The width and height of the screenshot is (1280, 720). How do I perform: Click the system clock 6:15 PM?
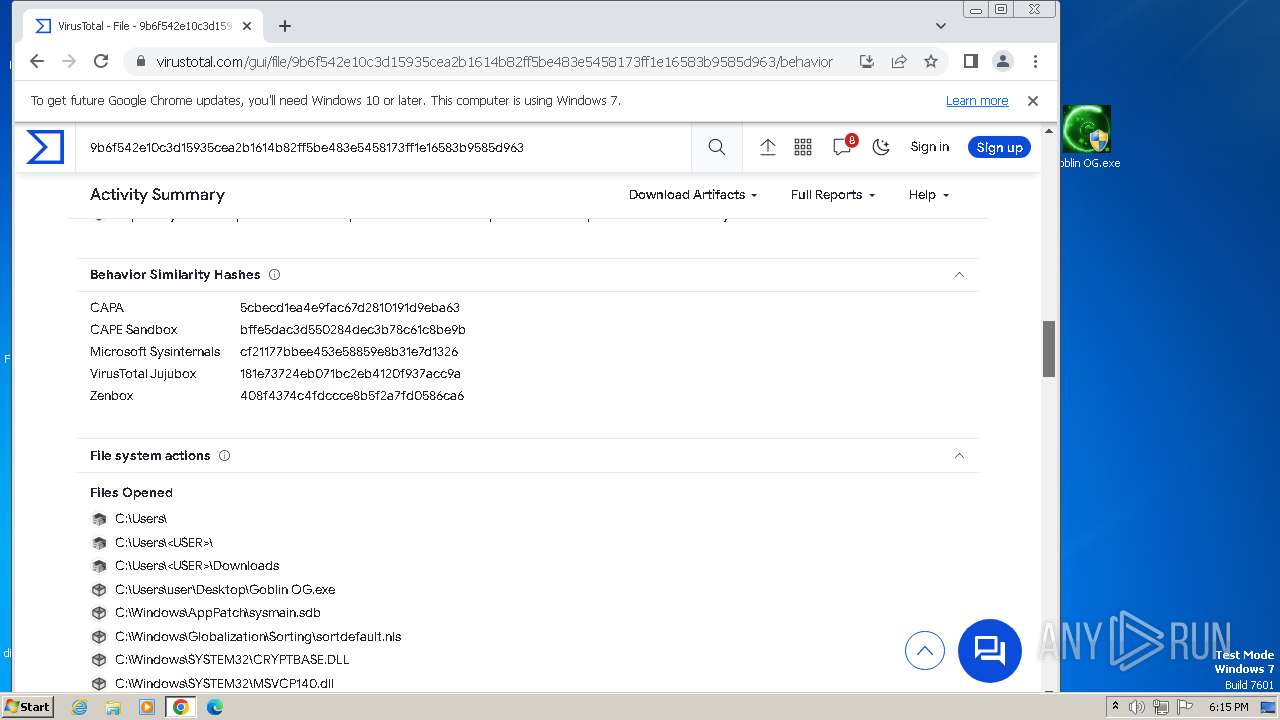coord(1228,707)
